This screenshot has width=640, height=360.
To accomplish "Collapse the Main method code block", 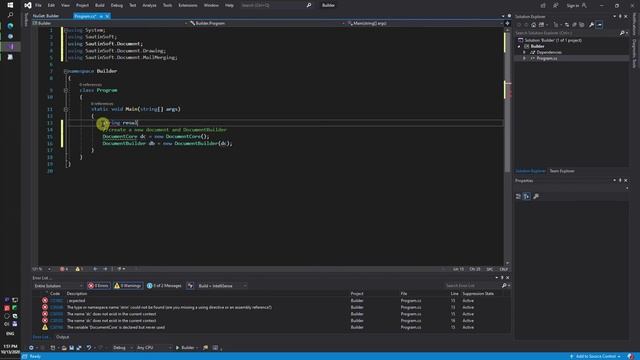I will (65, 109).
